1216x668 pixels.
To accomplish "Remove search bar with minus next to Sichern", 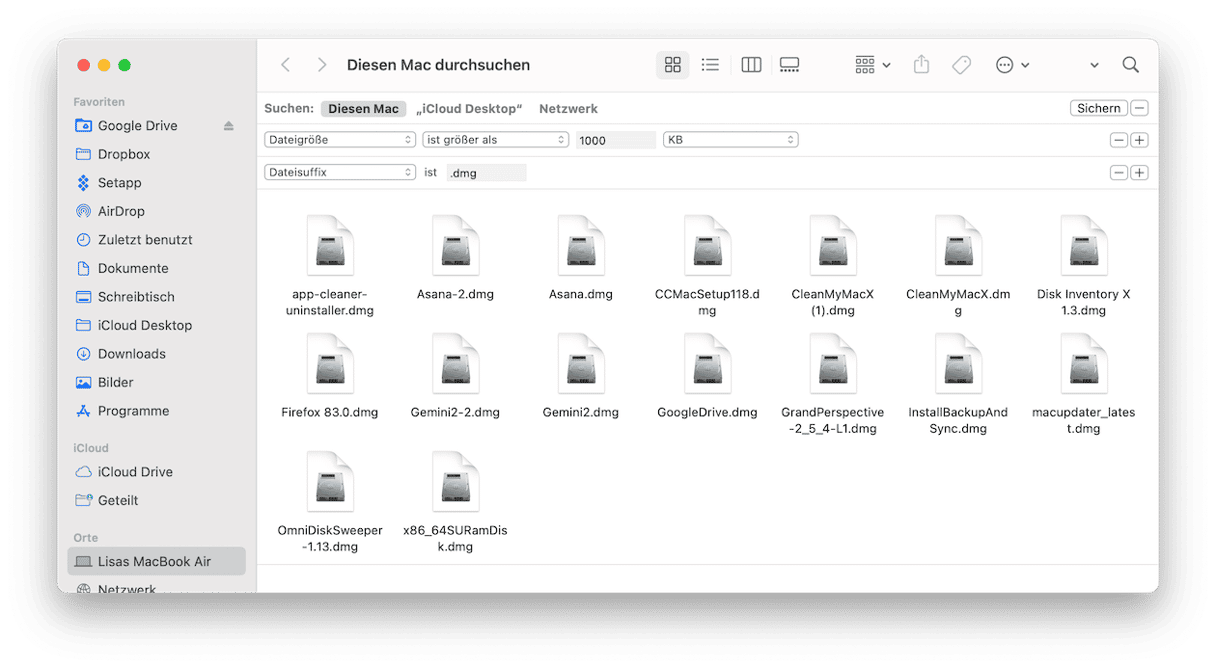I will click(1140, 108).
